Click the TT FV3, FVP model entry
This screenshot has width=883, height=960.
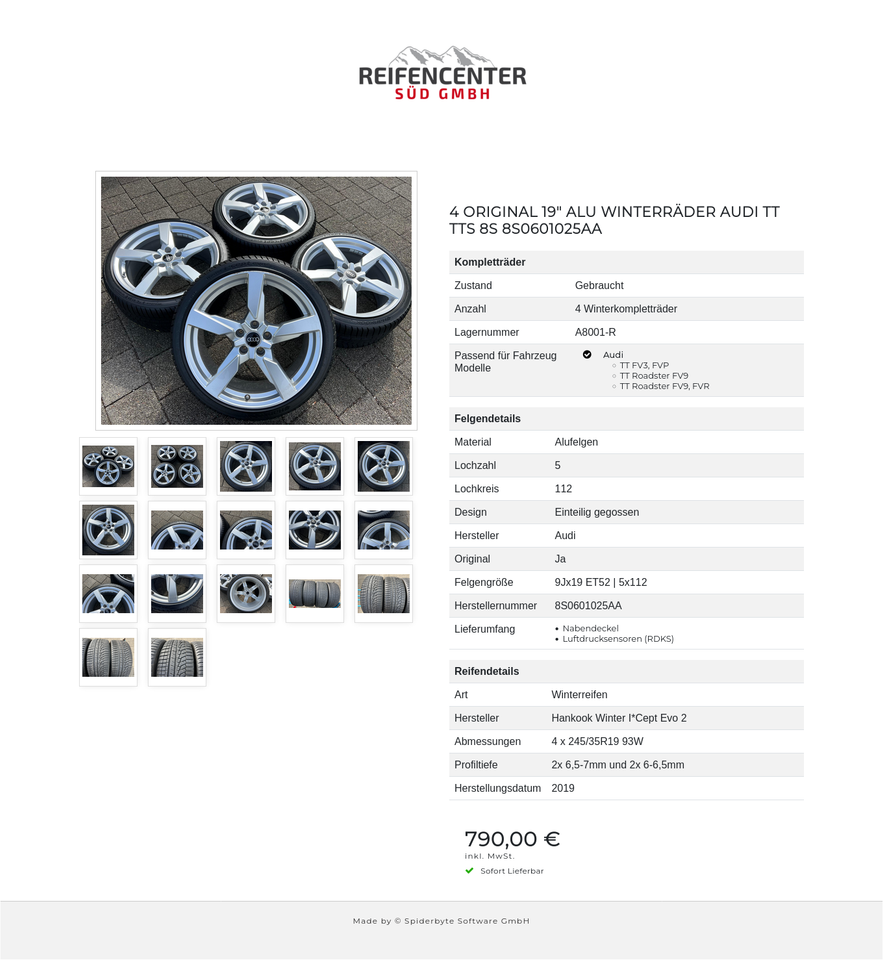coord(644,365)
